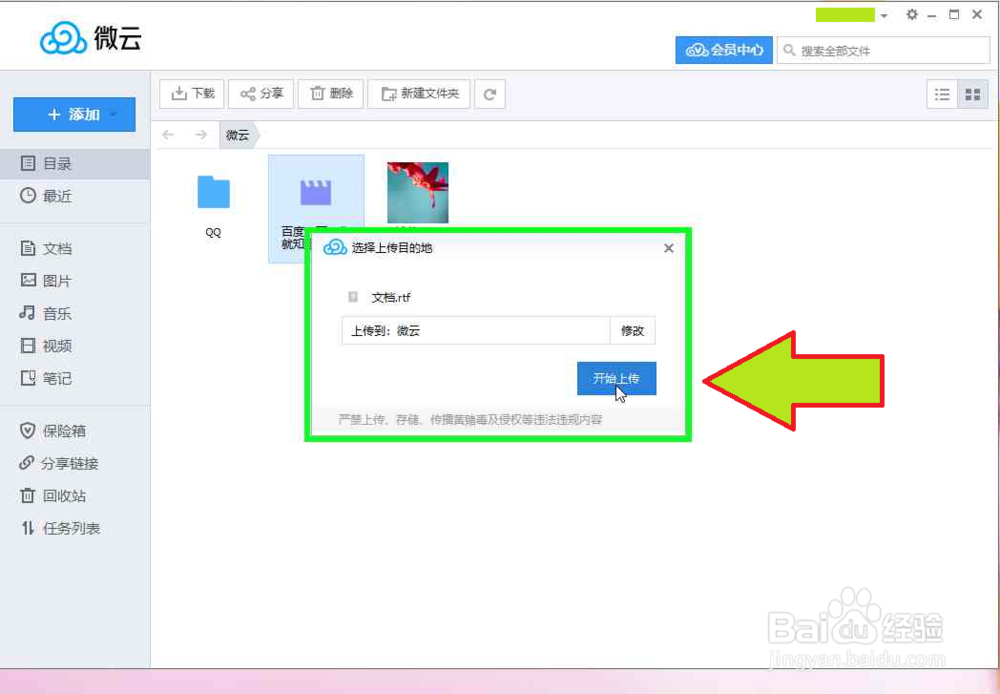
Task: Select 目录 in the sidebar
Action: tap(75, 164)
